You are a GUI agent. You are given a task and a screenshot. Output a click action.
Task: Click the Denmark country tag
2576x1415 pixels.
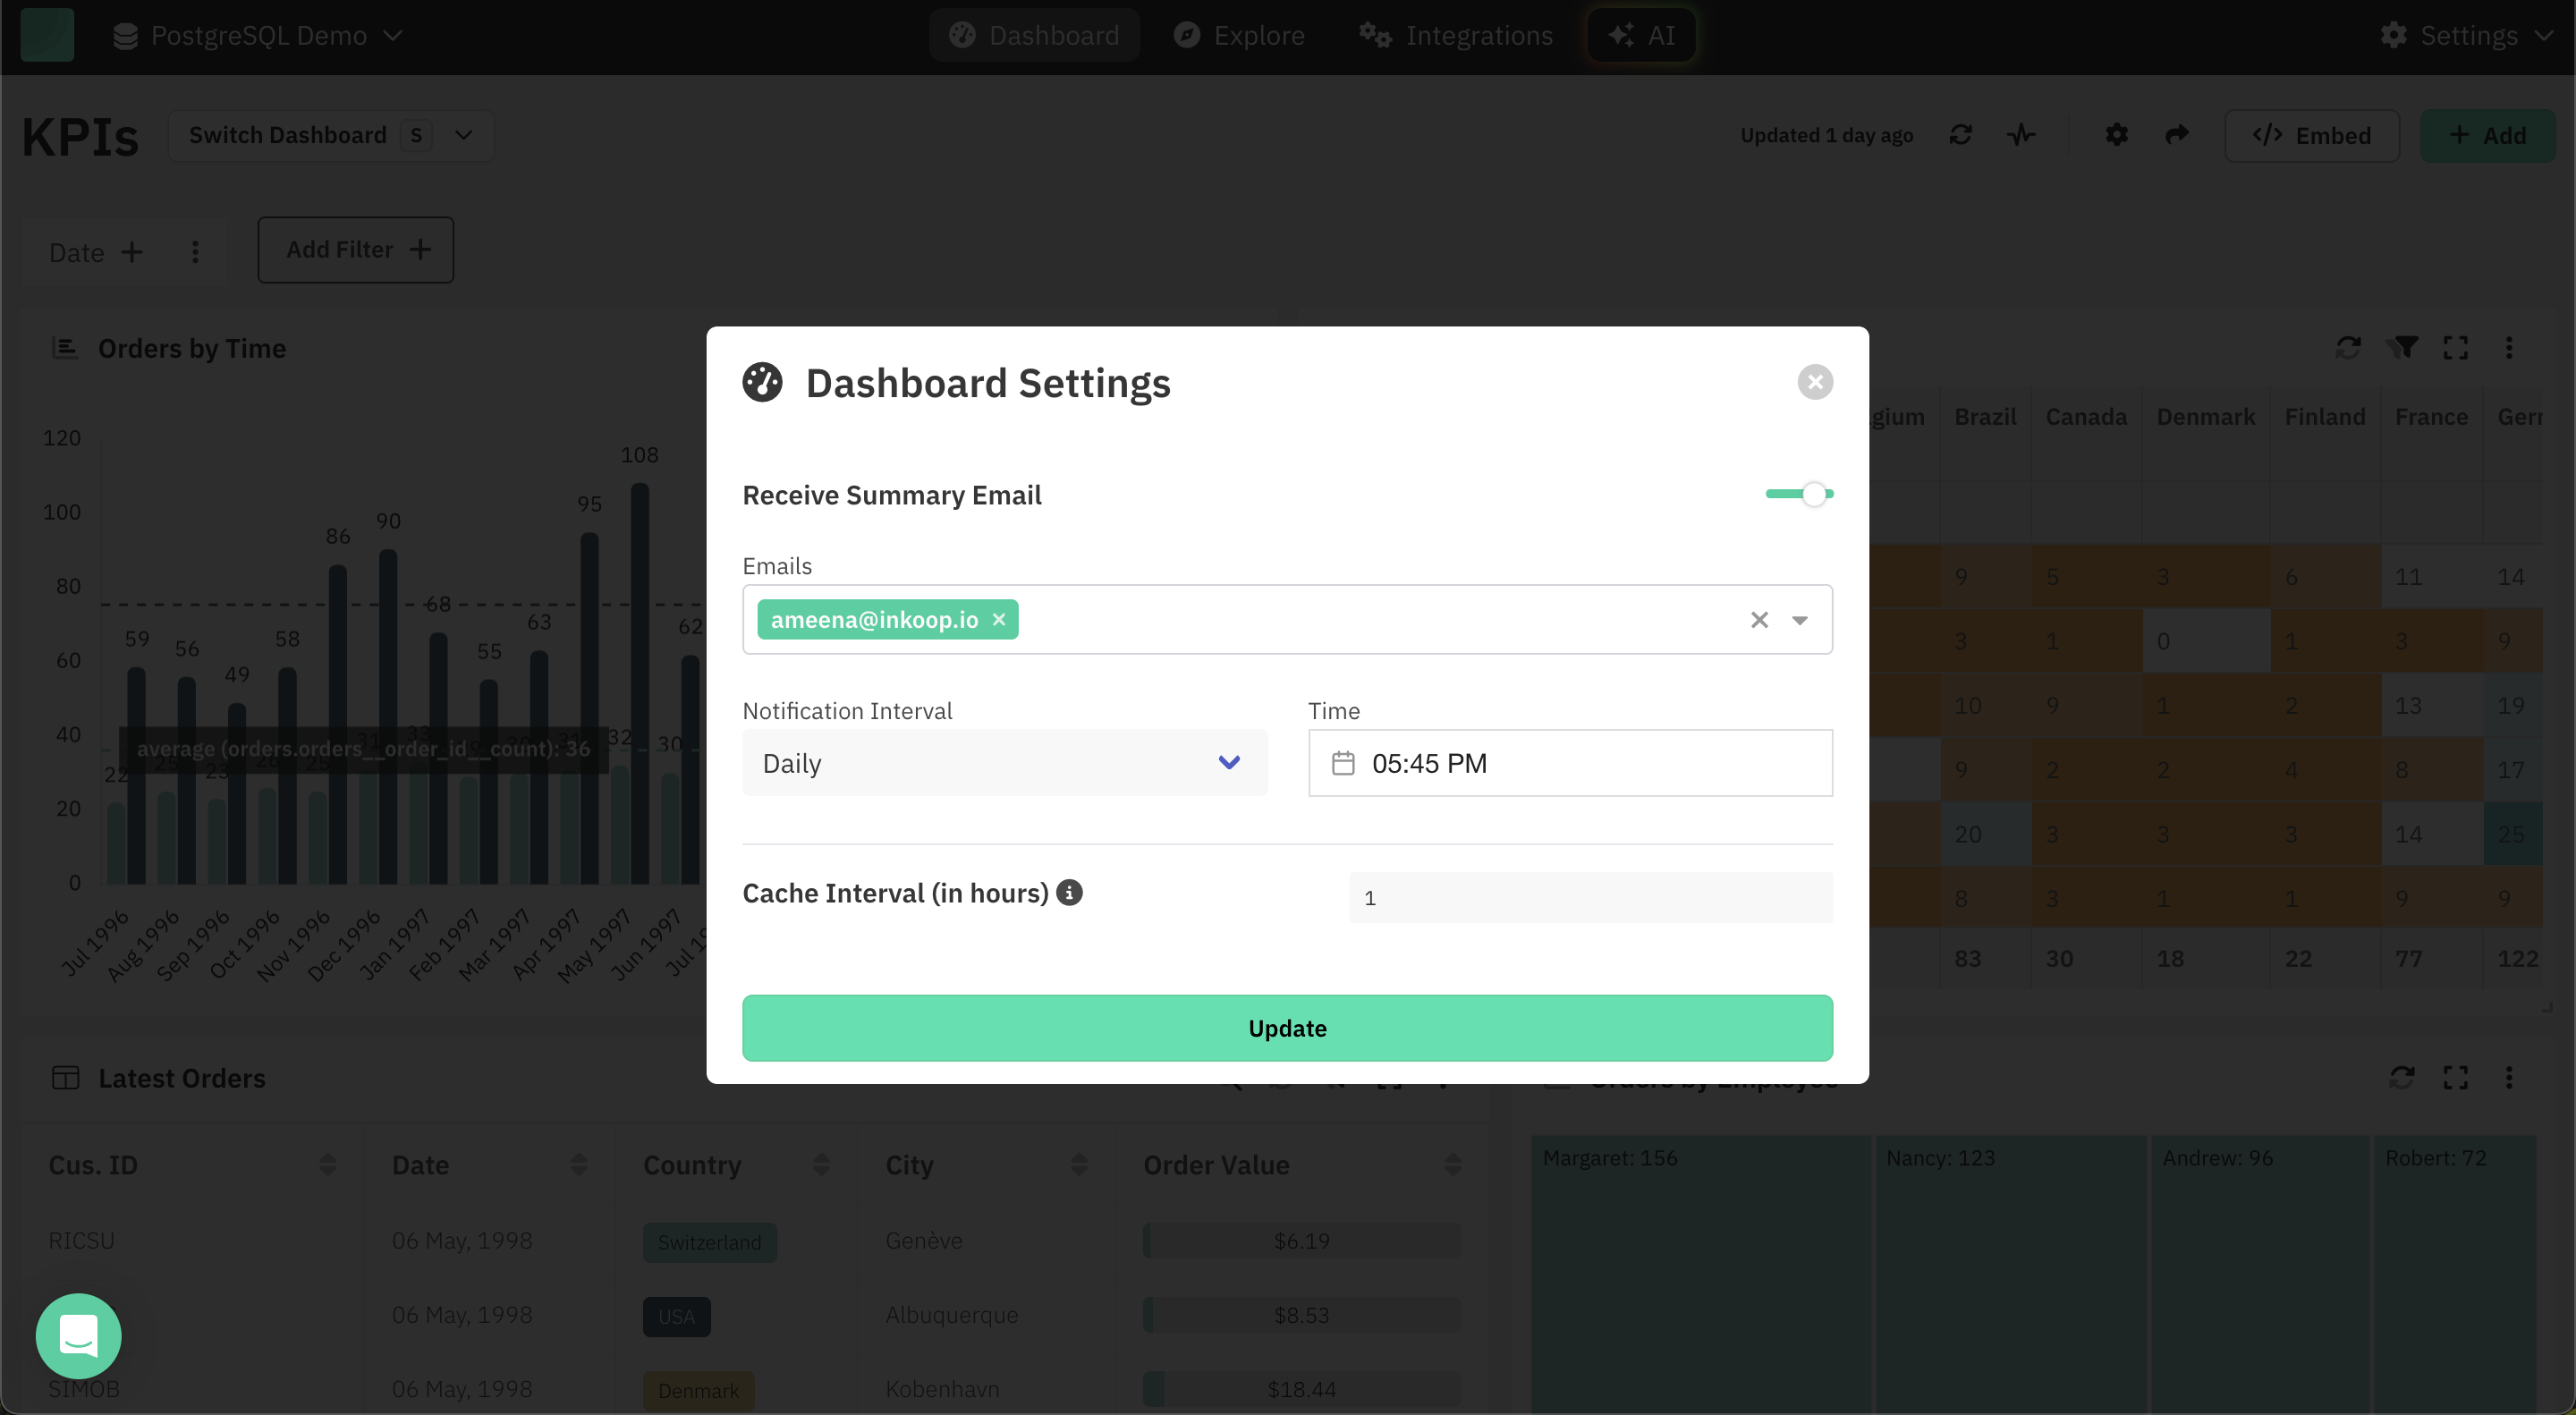[698, 1390]
